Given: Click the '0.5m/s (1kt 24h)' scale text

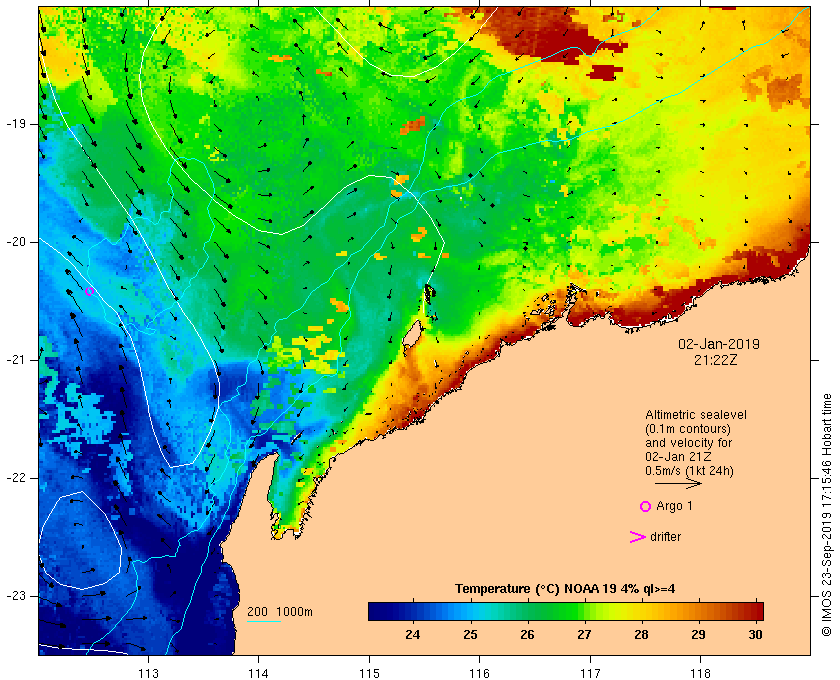Looking at the screenshot, I should 689,471.
